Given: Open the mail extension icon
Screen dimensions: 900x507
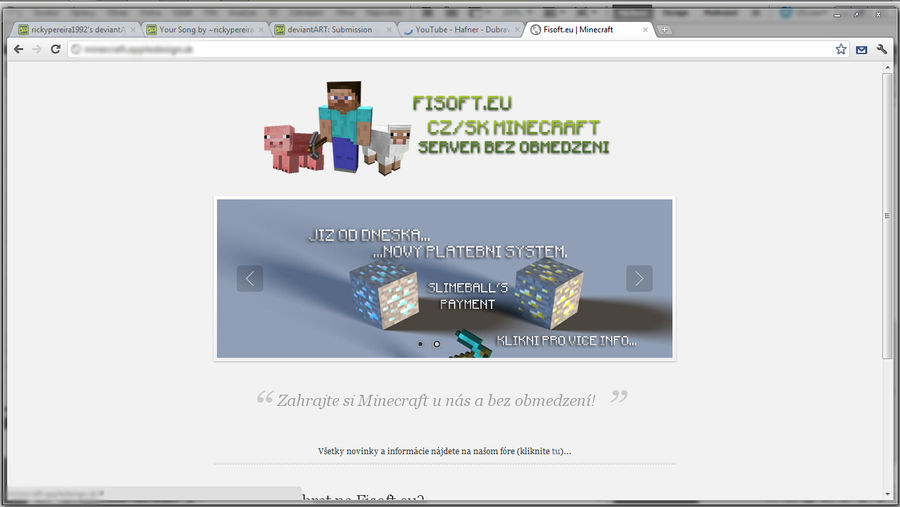Looking at the screenshot, I should [x=862, y=50].
